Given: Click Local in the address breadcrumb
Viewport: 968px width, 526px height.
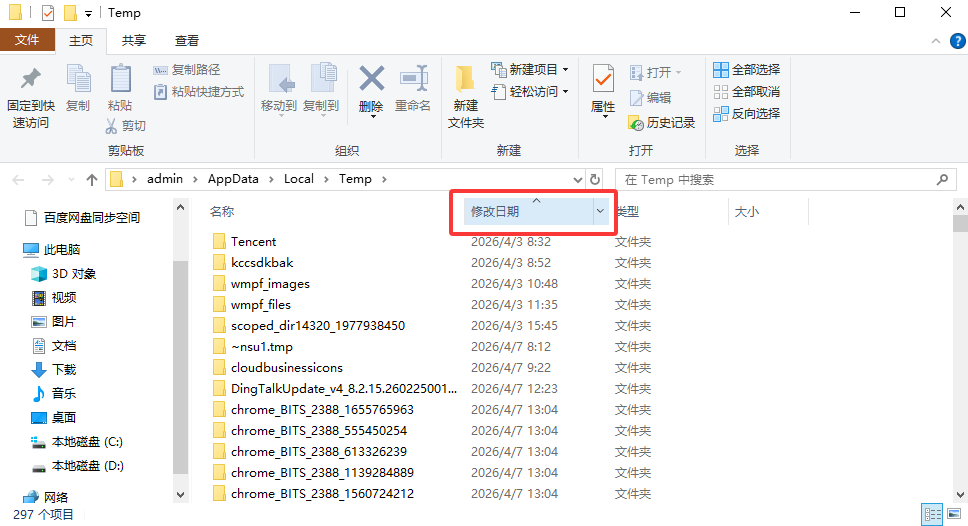Looking at the screenshot, I should click(299, 179).
